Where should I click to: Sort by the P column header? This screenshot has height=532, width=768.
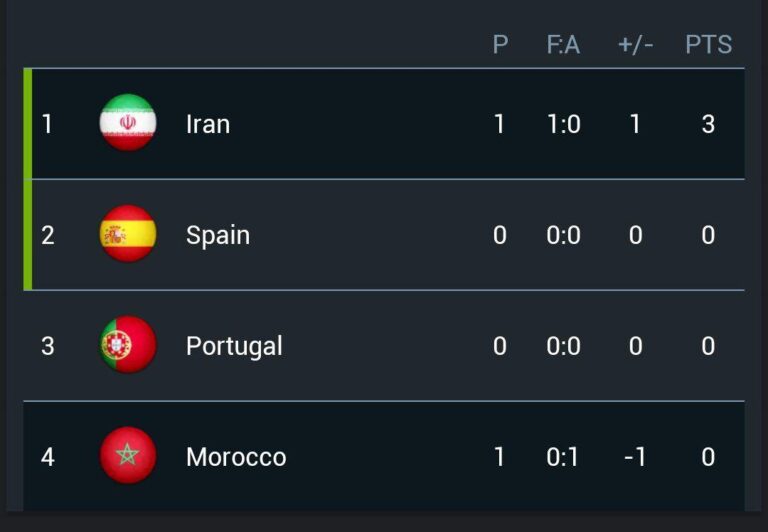[x=500, y=44]
